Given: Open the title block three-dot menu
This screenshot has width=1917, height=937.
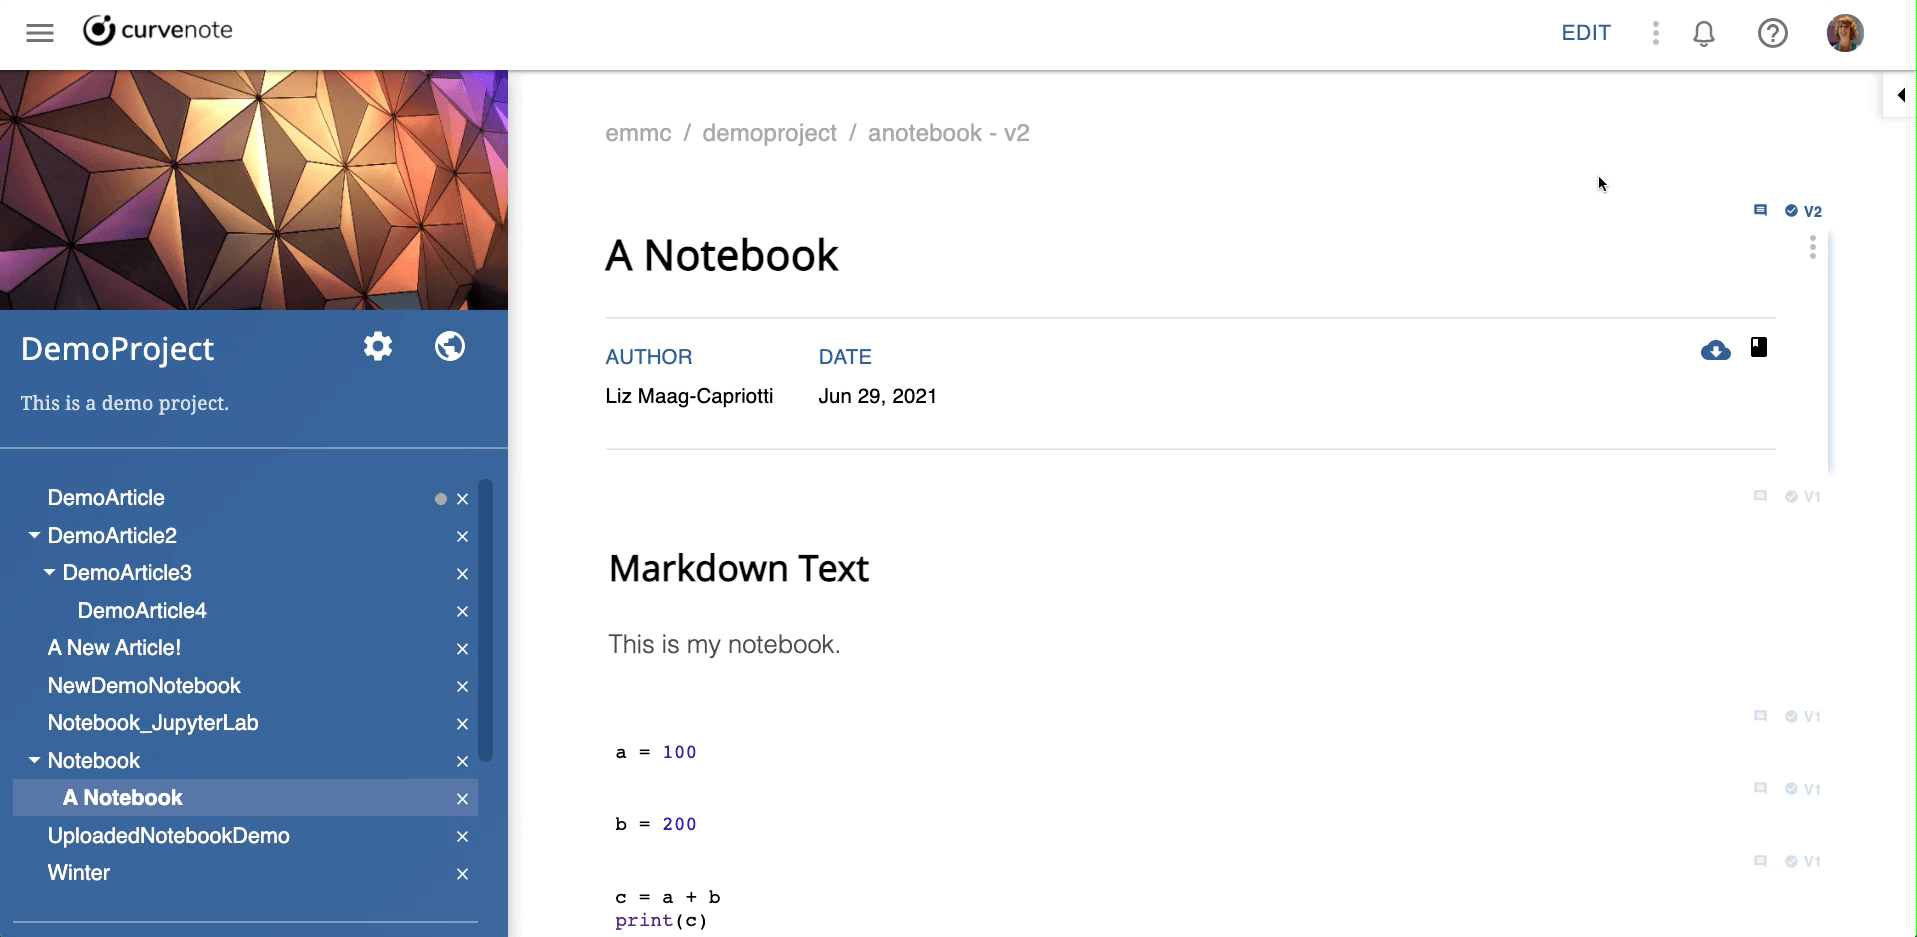Looking at the screenshot, I should pos(1812,248).
